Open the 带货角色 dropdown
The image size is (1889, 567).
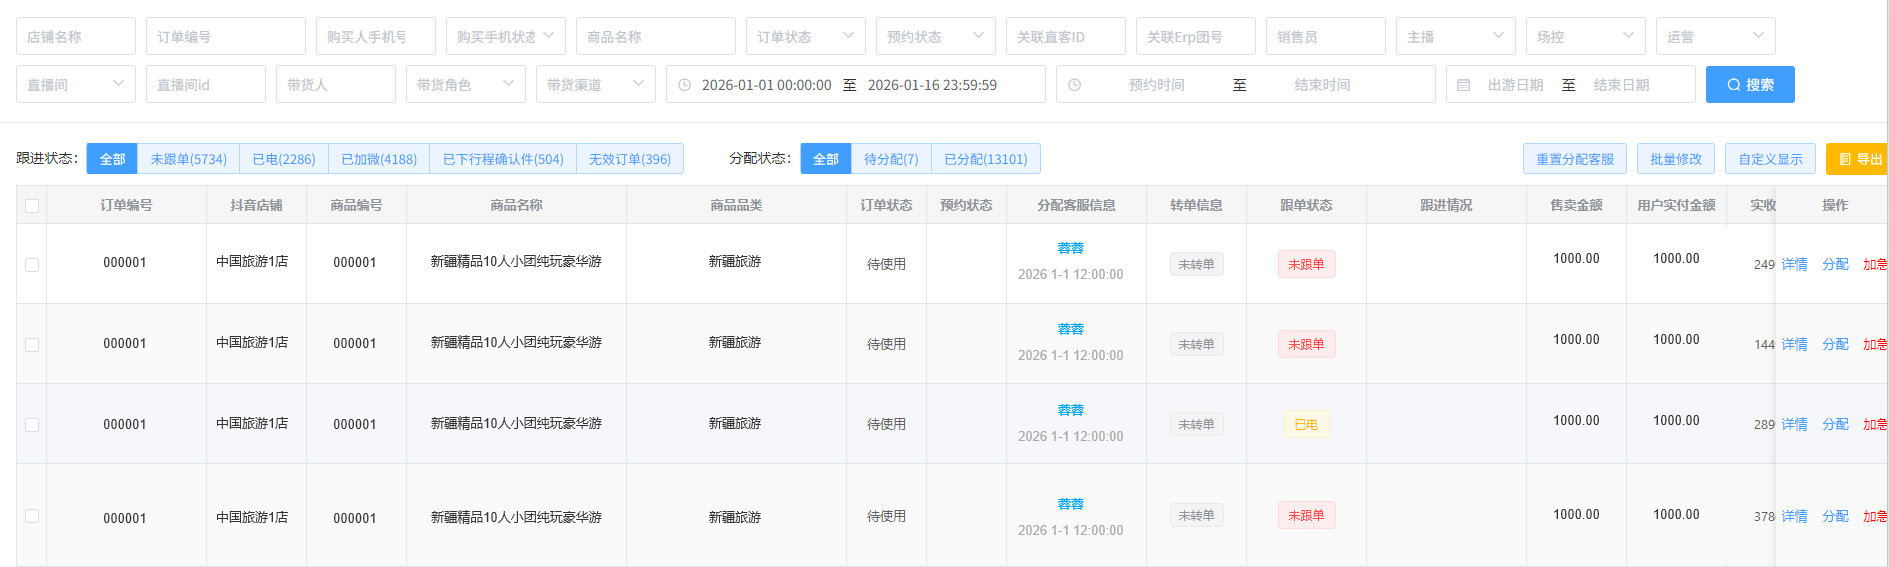tap(466, 84)
